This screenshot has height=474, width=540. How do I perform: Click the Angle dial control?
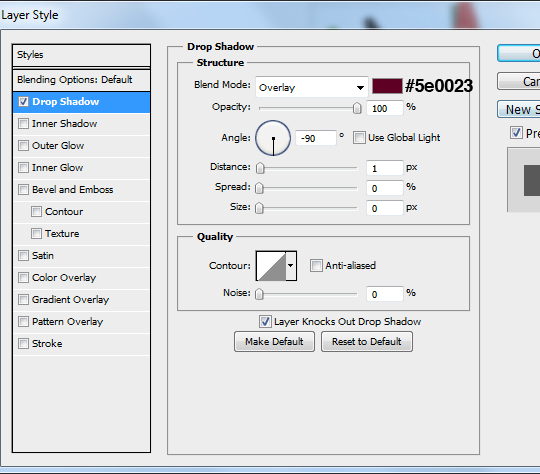point(273,138)
